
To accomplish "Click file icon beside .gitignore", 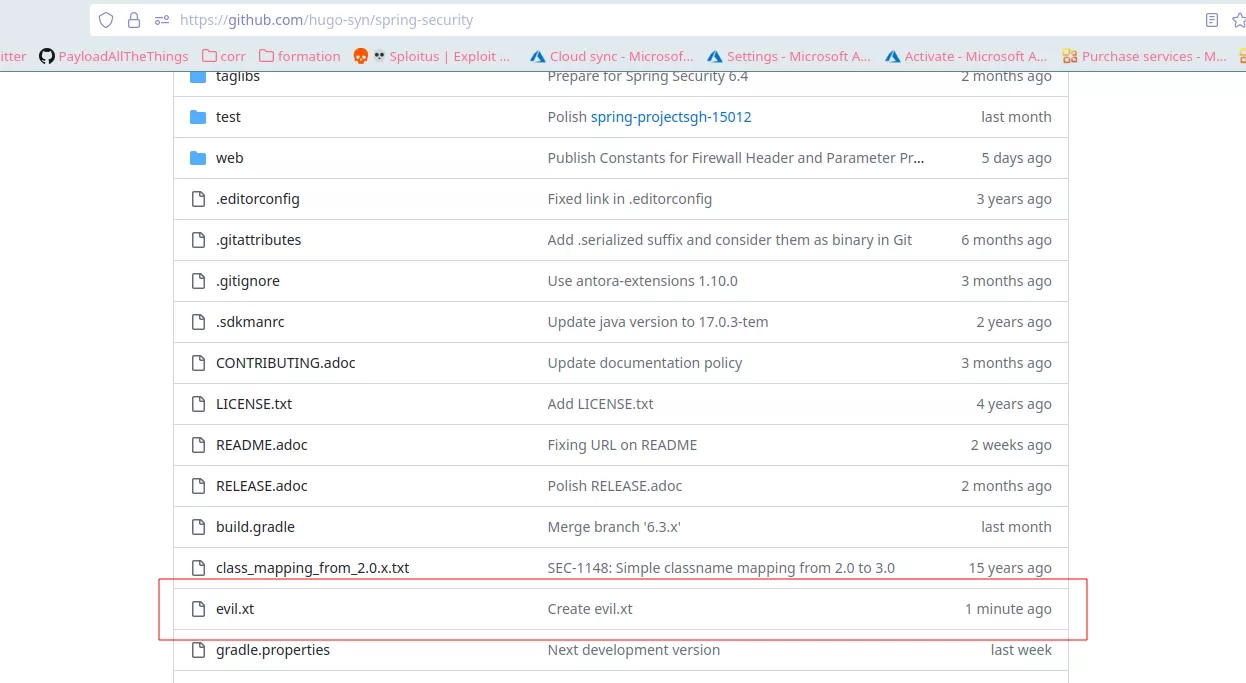I will click(x=198, y=281).
